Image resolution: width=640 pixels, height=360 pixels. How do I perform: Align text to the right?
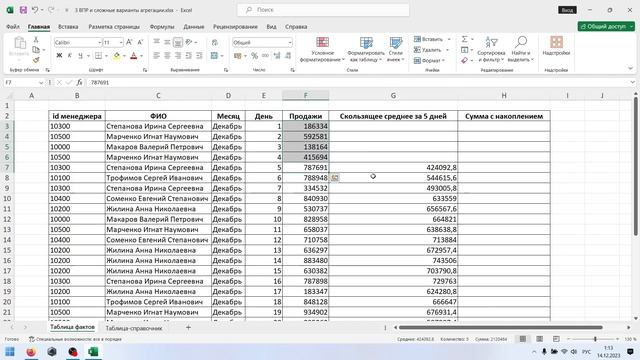tap(178, 56)
